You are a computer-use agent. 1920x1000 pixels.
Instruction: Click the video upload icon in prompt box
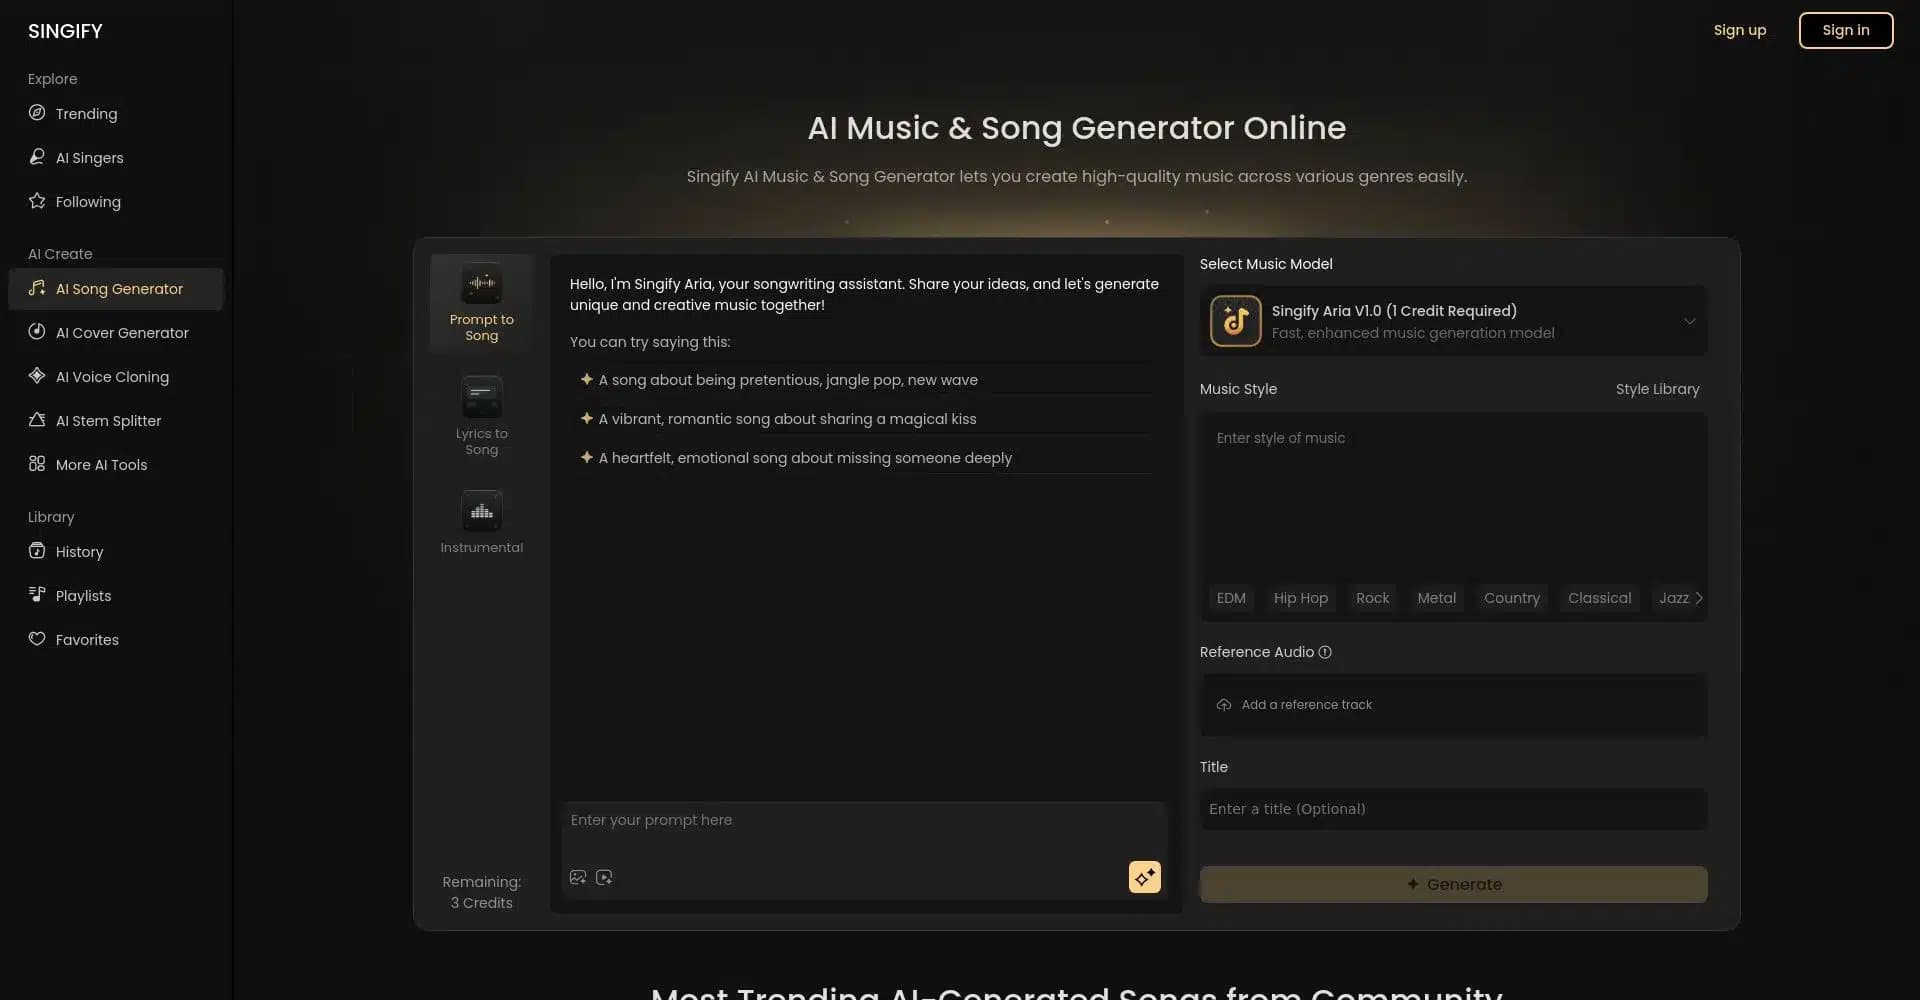[x=604, y=876]
